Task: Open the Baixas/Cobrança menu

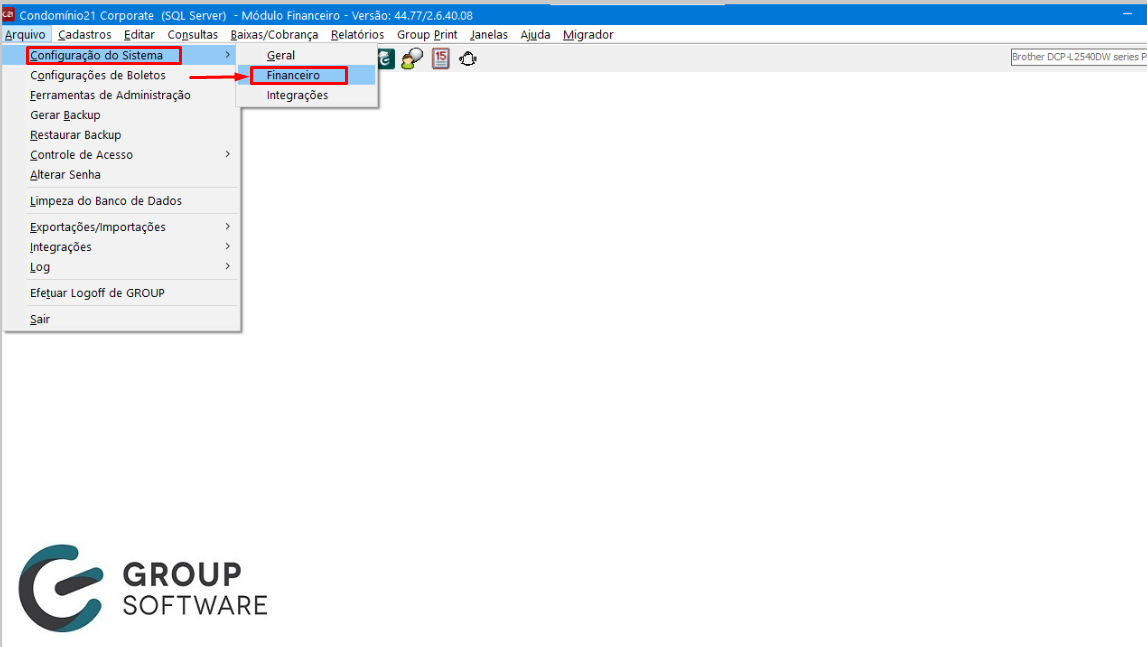Action: pyautogui.click(x=274, y=34)
